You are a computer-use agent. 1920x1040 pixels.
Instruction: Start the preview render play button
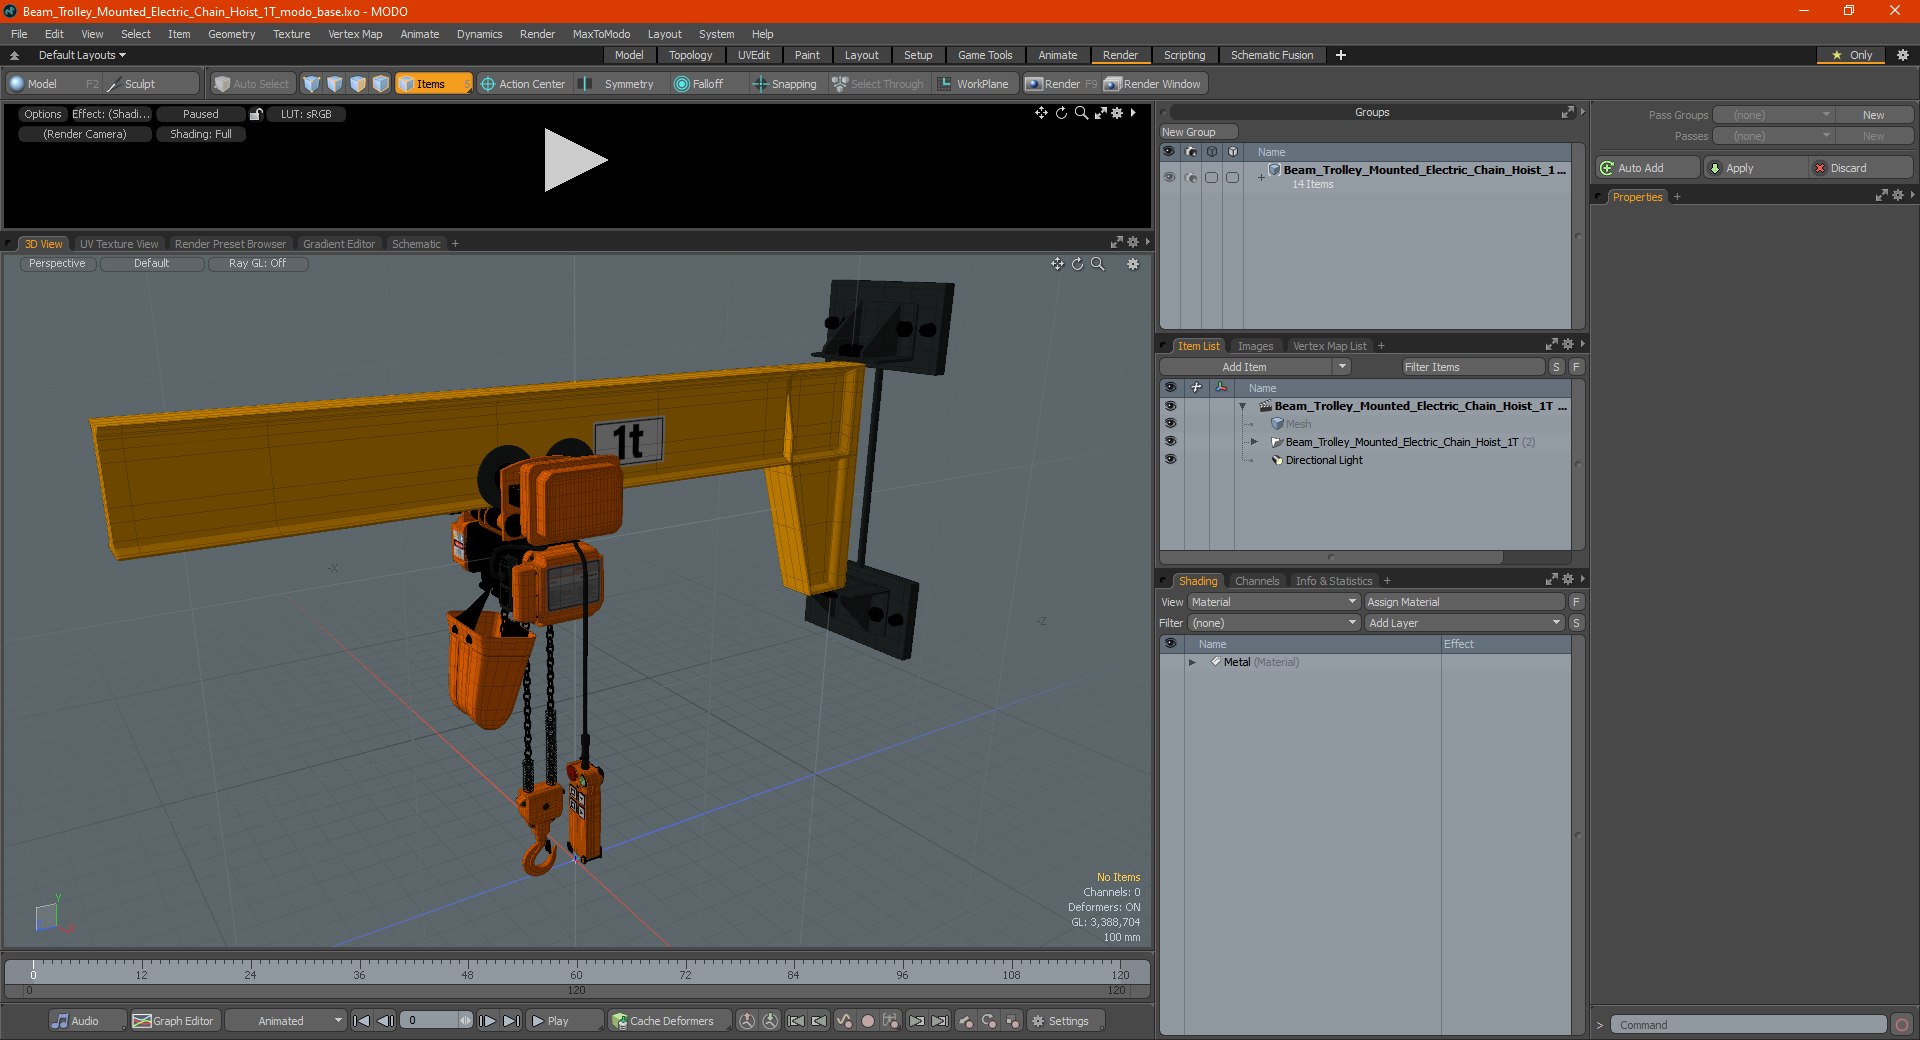pos(575,160)
